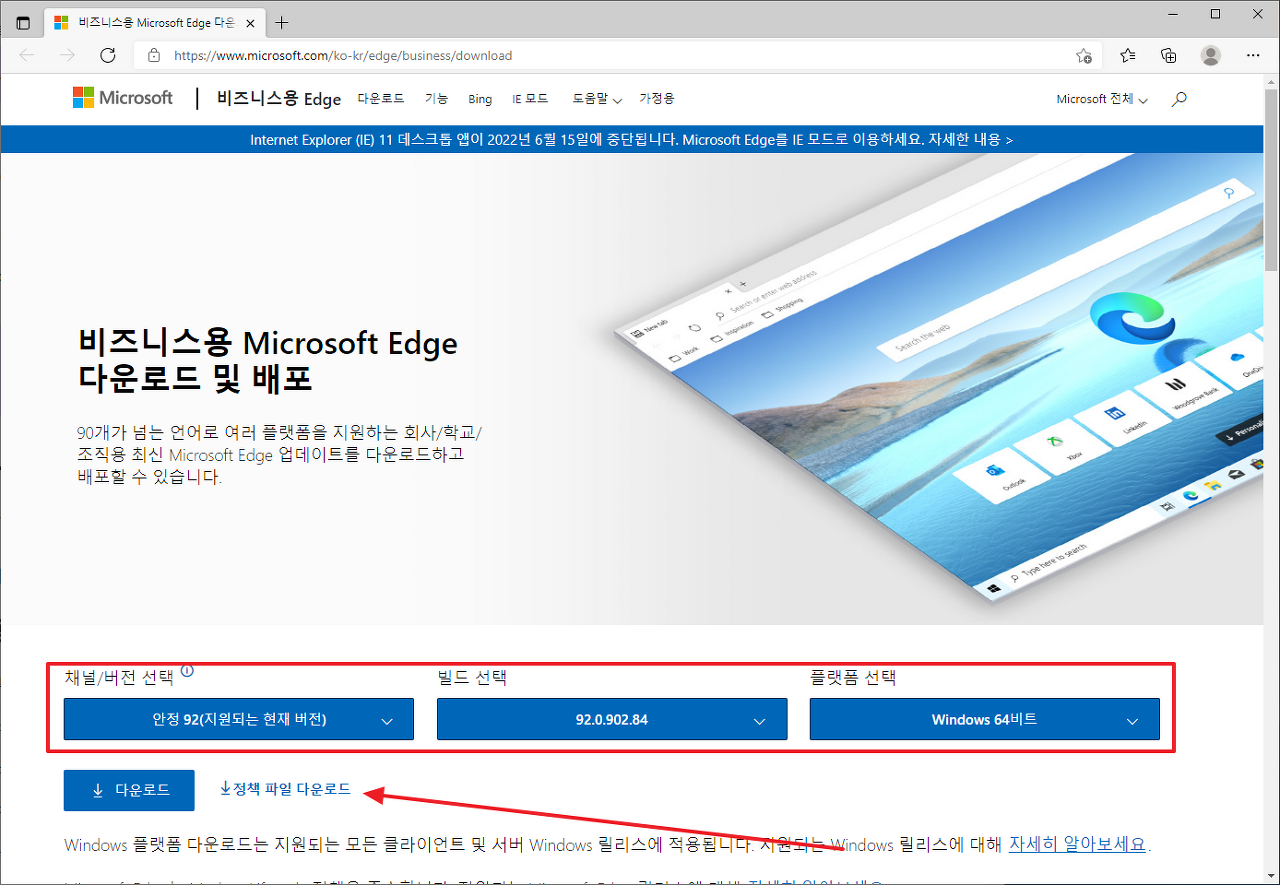Expand the 도움말 menu
1280x885 pixels.
point(597,99)
